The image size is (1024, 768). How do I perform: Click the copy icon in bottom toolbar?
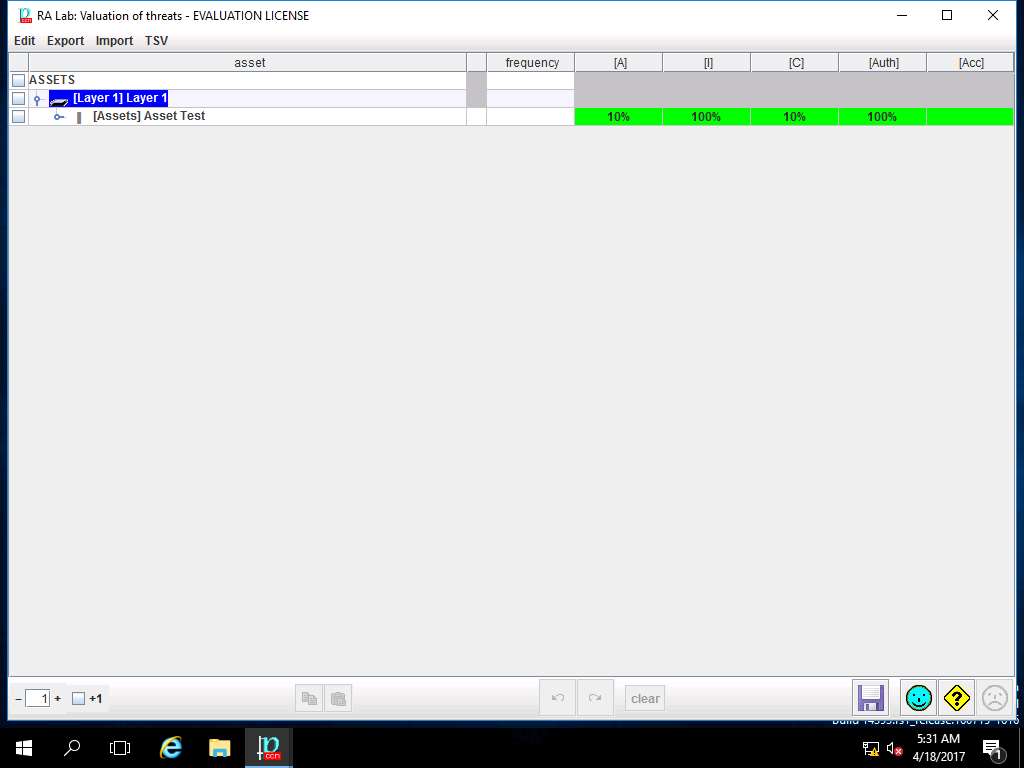[309, 698]
